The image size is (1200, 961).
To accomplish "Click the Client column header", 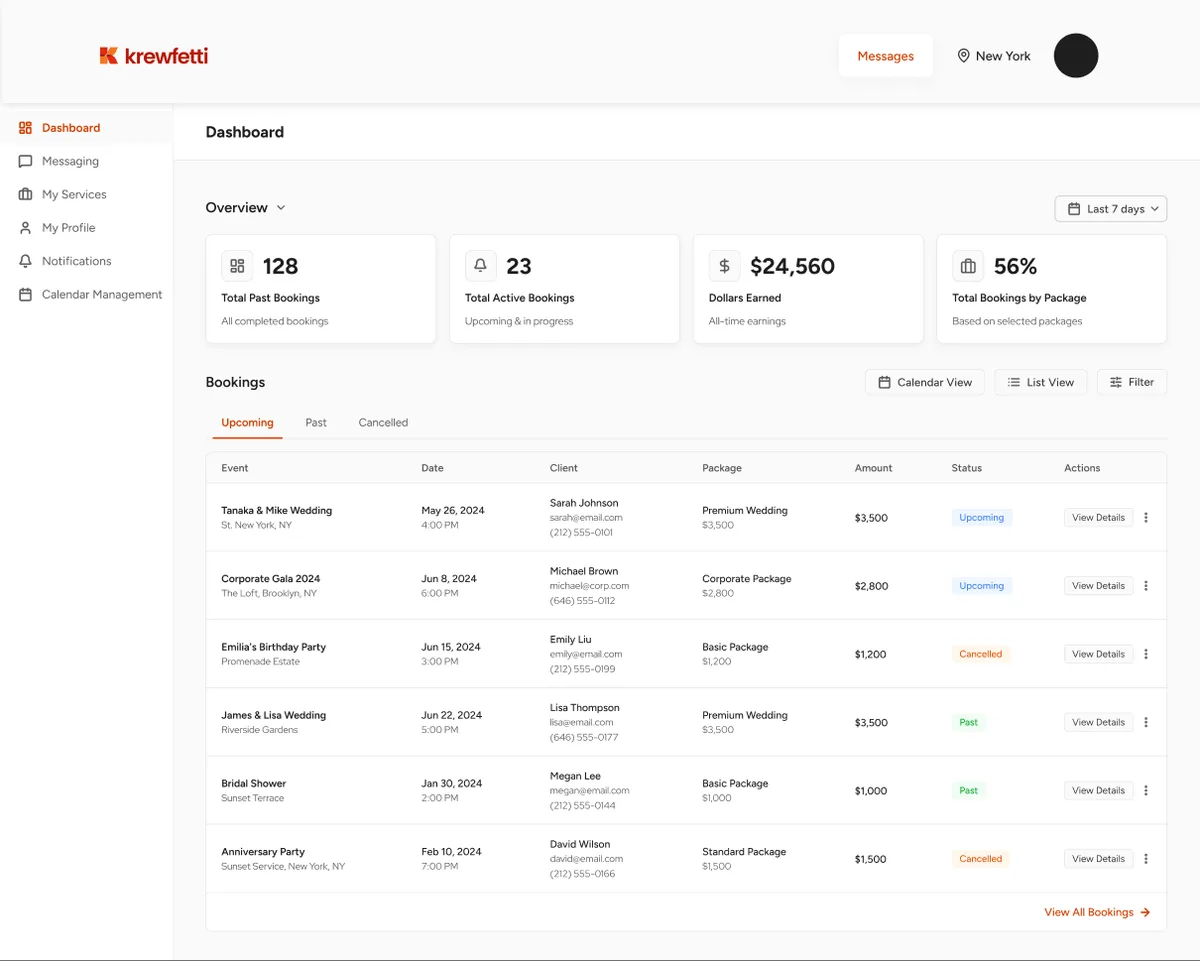I will click(564, 468).
